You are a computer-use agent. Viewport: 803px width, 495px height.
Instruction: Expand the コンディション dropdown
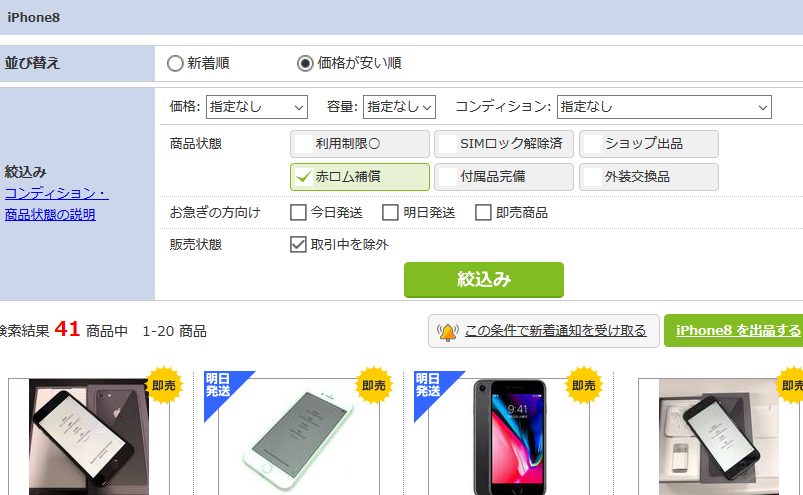(x=664, y=107)
